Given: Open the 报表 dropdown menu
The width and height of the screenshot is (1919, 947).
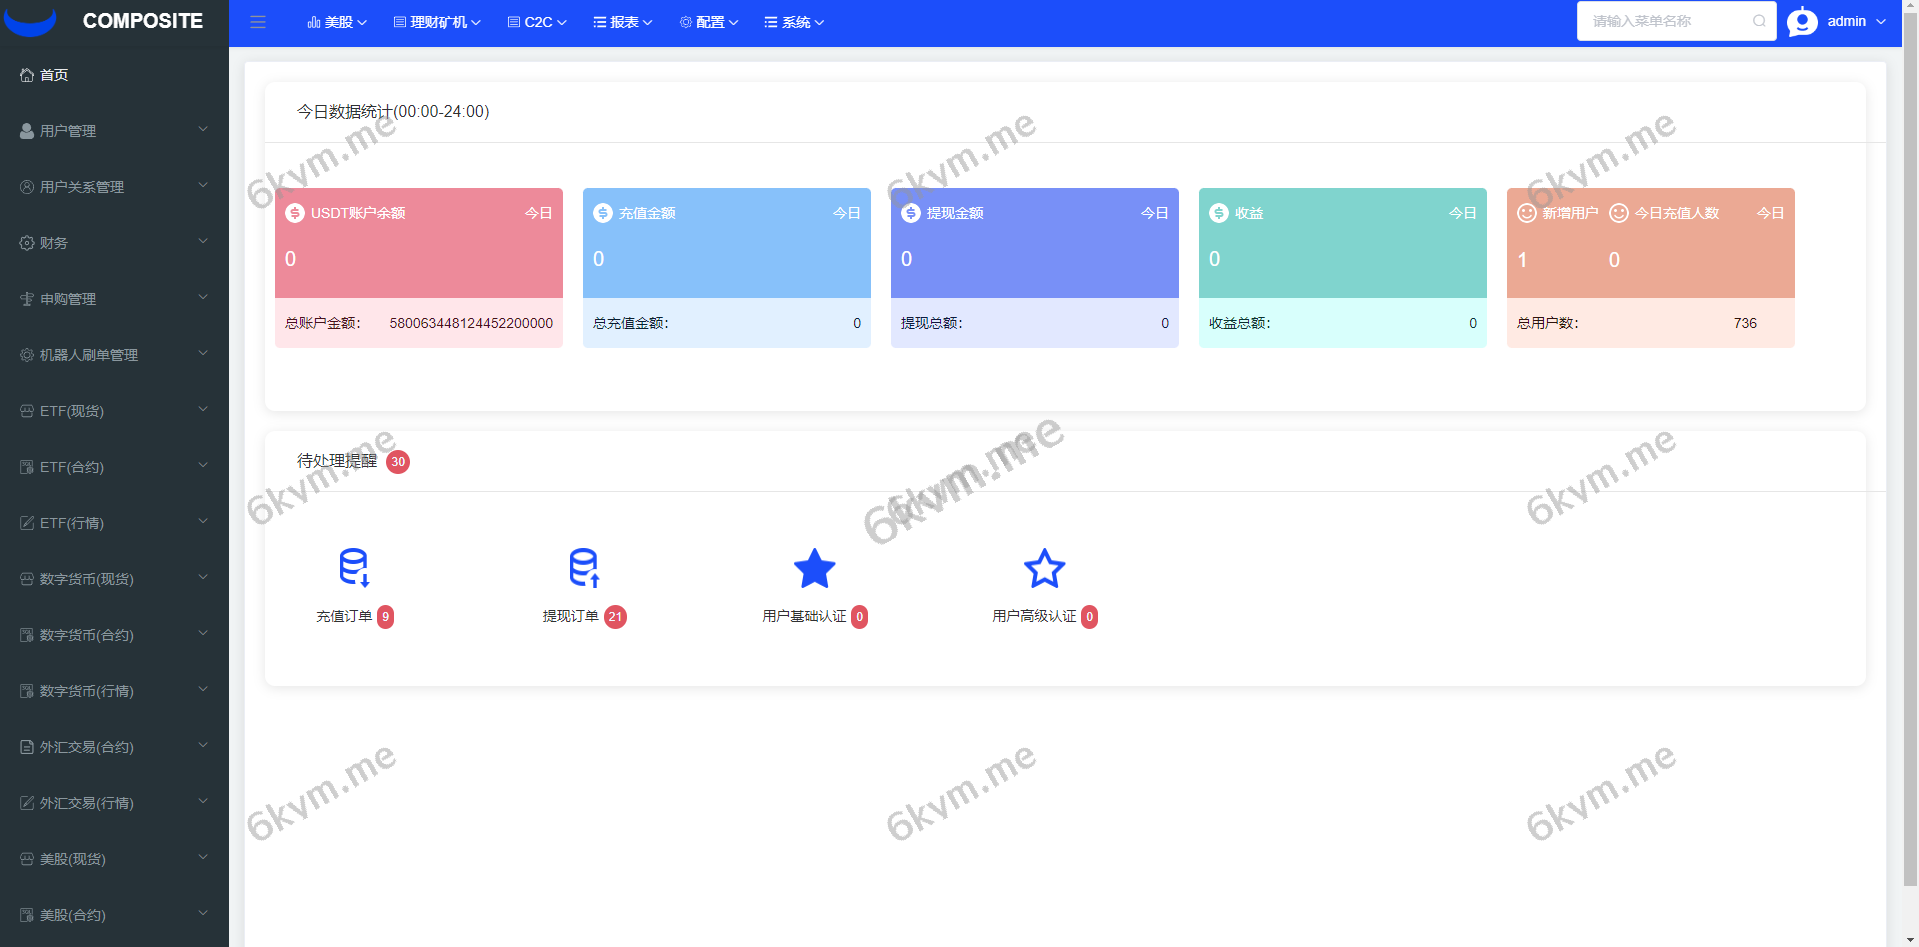Looking at the screenshot, I should point(622,21).
